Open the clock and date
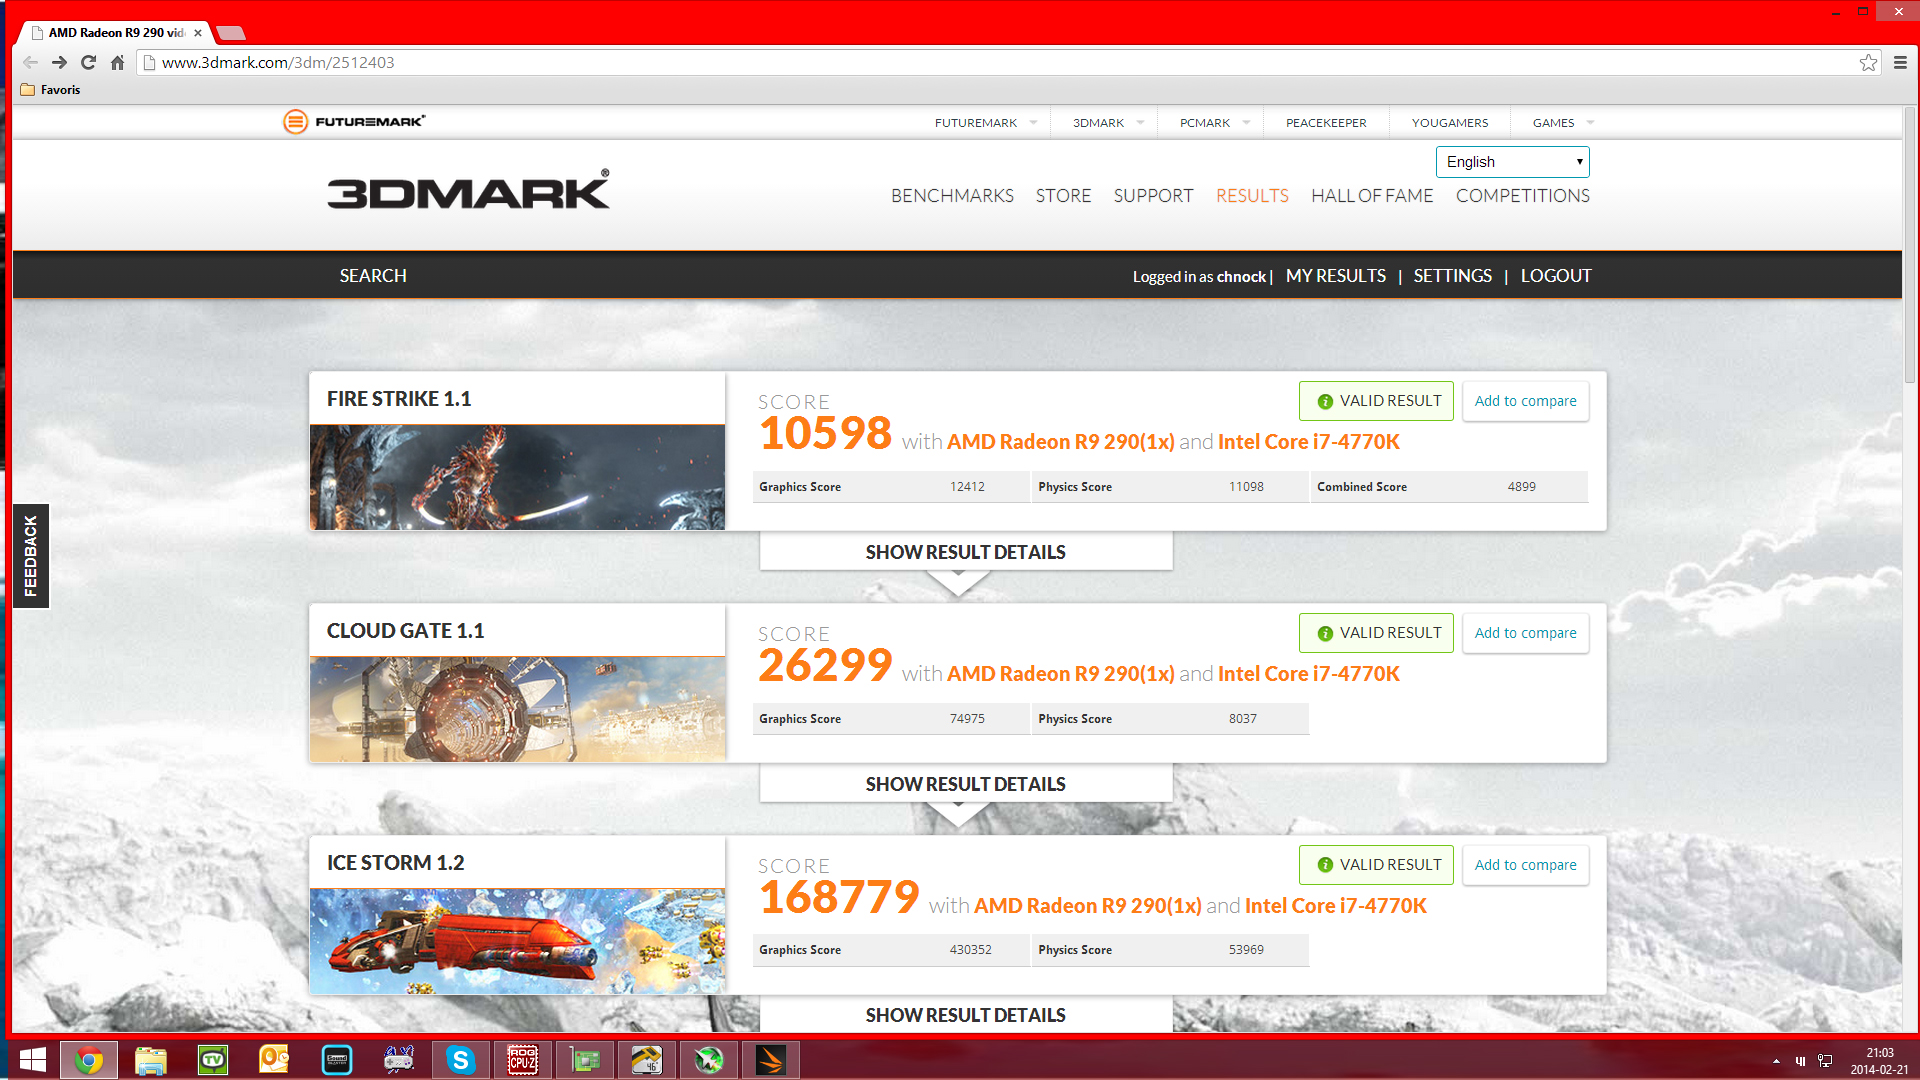 point(1879,1061)
